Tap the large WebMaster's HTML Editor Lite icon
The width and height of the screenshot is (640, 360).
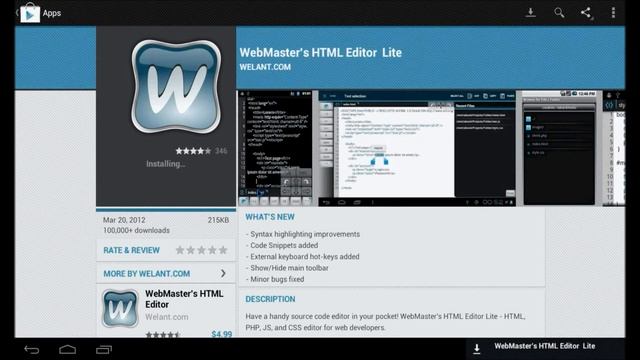click(176, 87)
